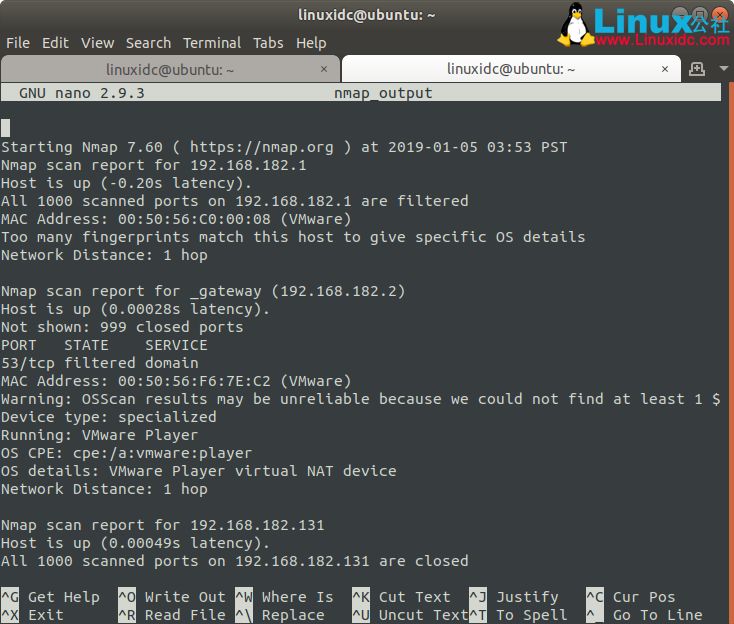
Task: Click 'All 1000 scanned ports on 192.168.182.131' line
Action: pyautogui.click(x=235, y=561)
